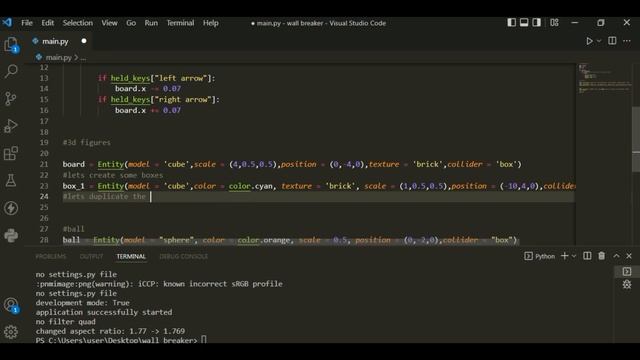Create a new terminal with plus icon
The height and width of the screenshot is (360, 640).
point(564,256)
